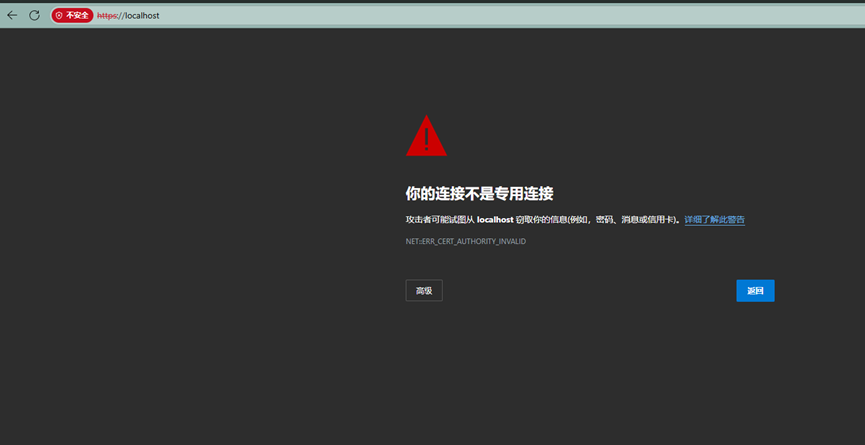Click the browser back arrow

[12, 15]
